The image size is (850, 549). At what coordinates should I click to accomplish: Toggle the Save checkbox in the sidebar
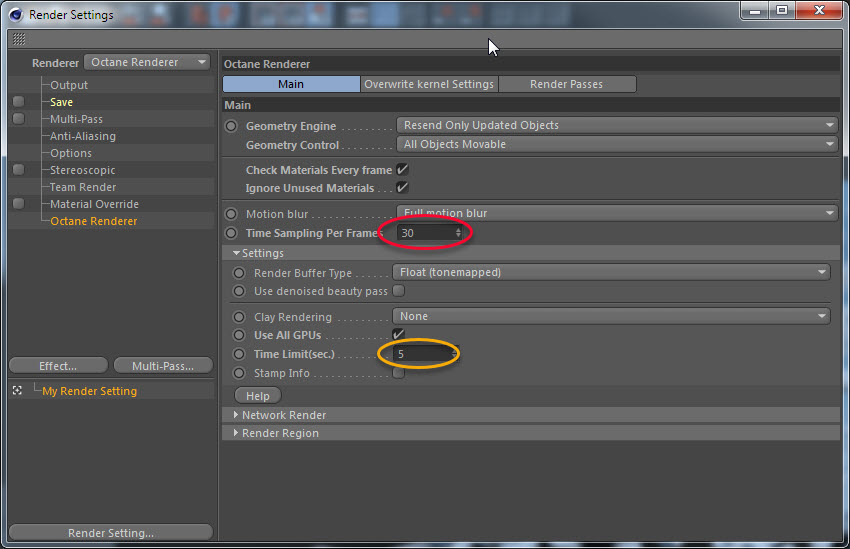point(18,101)
